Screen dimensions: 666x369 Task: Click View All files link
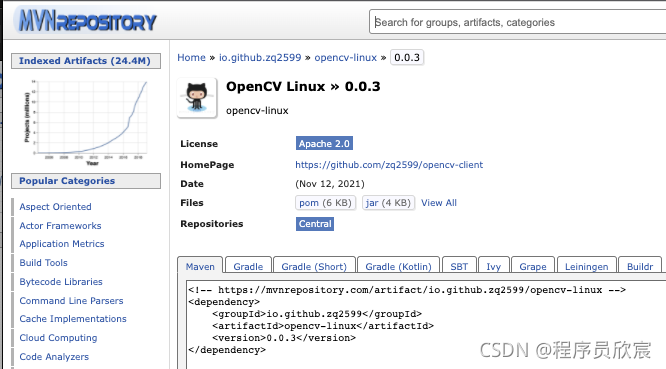pos(439,203)
